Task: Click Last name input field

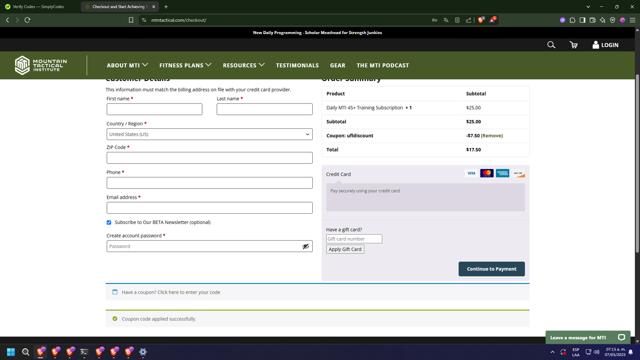Action: click(264, 109)
